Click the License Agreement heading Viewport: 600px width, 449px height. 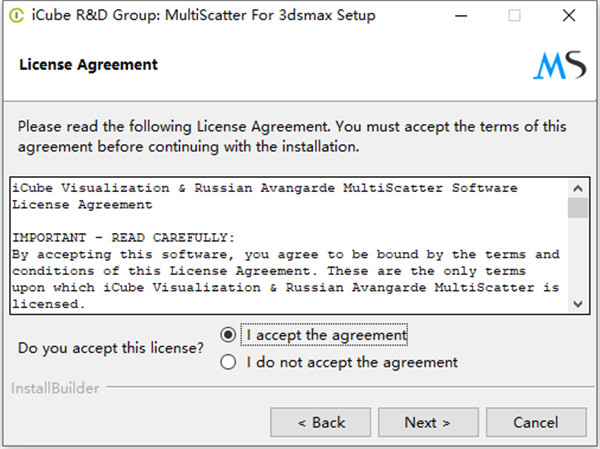pyautogui.click(x=88, y=65)
